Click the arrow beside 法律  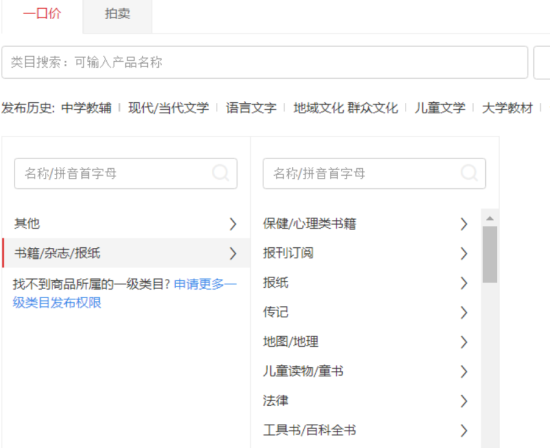click(464, 401)
